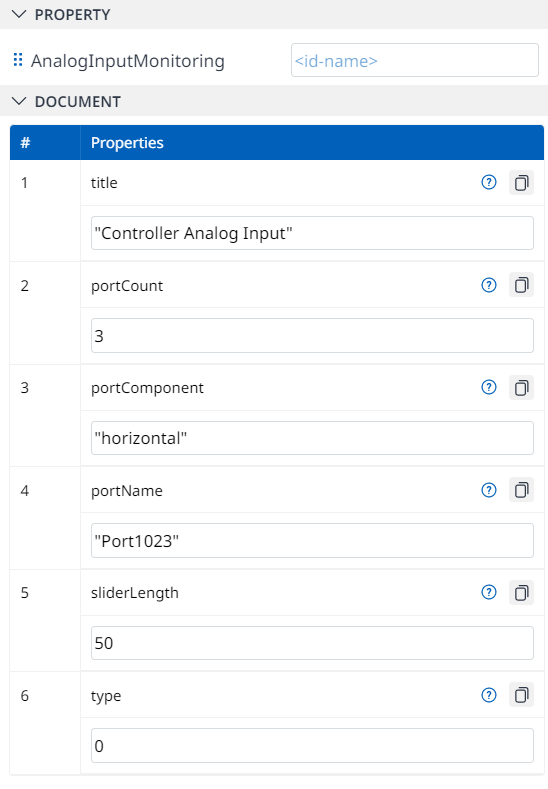Click the "Controller Analog Input" title field
The image size is (548, 789).
click(312, 233)
